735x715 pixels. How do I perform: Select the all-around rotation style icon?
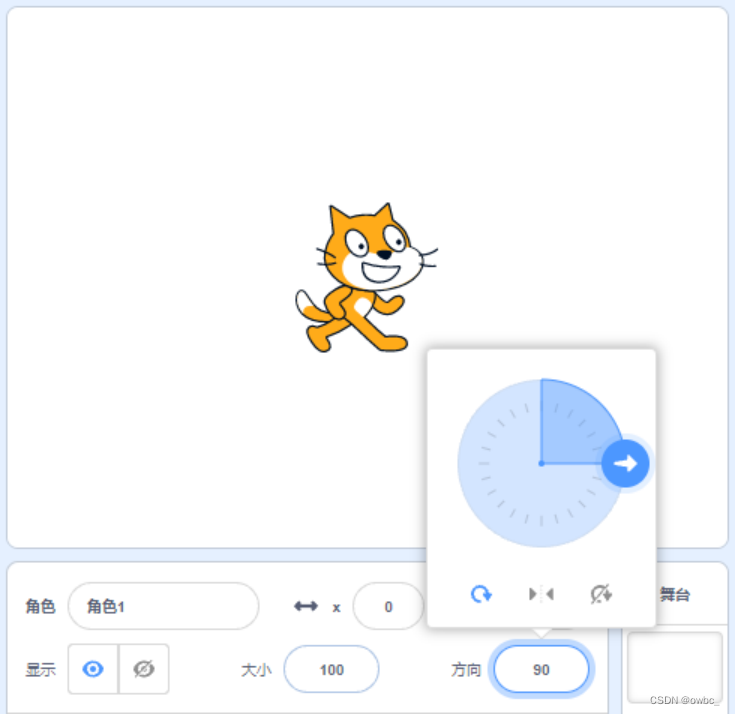481,594
